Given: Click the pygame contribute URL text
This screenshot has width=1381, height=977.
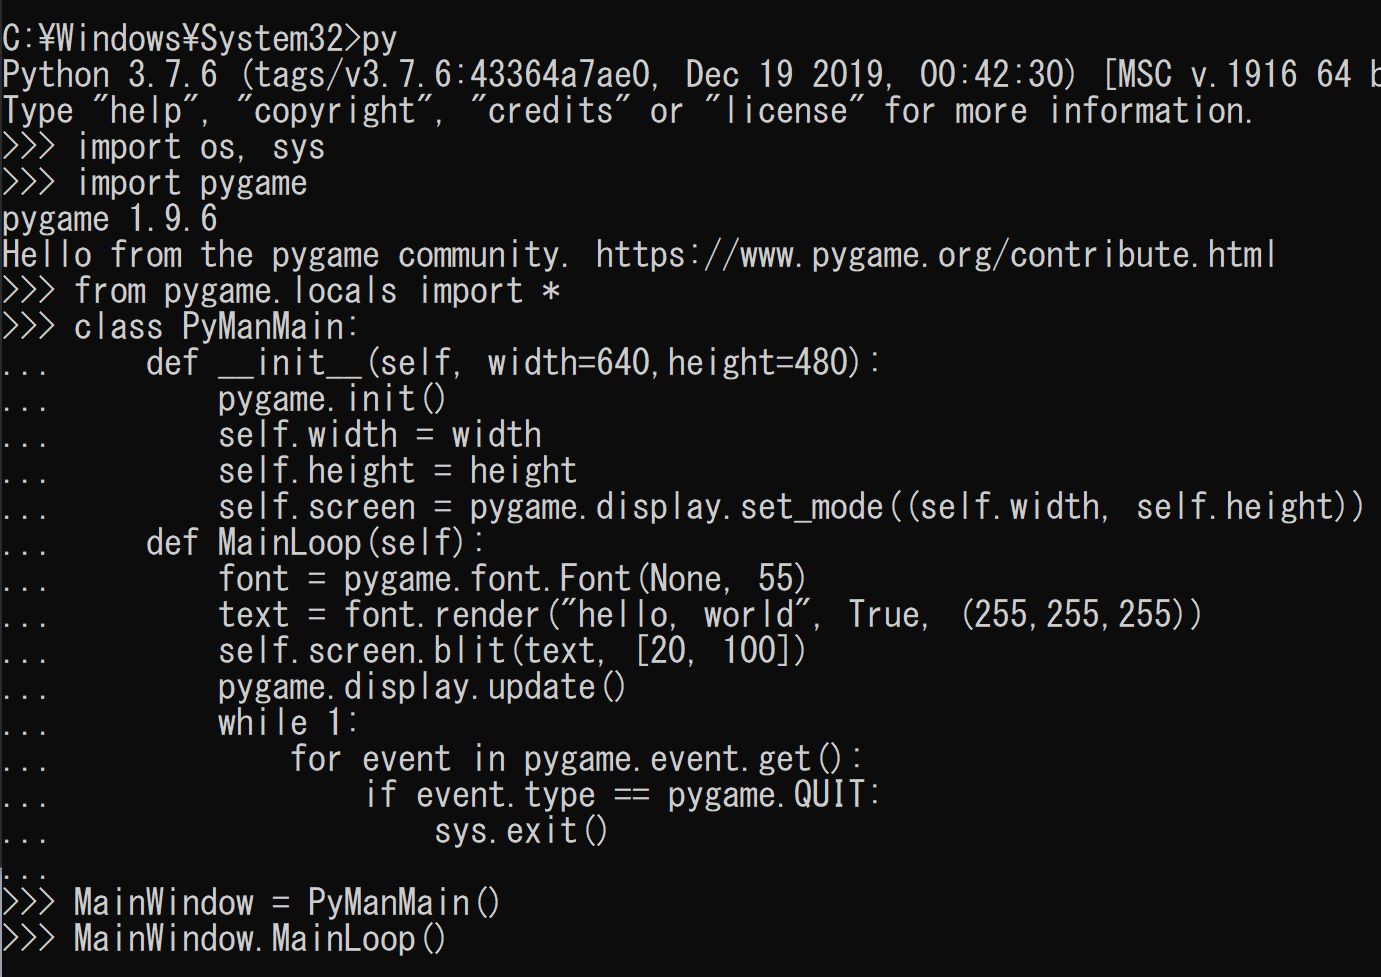Looking at the screenshot, I should [936, 255].
